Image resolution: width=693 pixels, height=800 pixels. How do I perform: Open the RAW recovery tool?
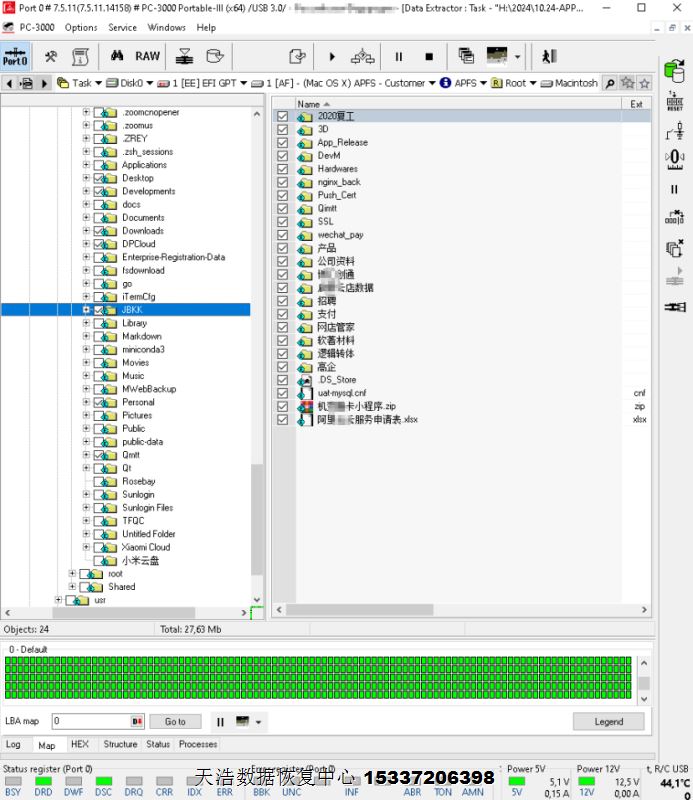tap(147, 57)
